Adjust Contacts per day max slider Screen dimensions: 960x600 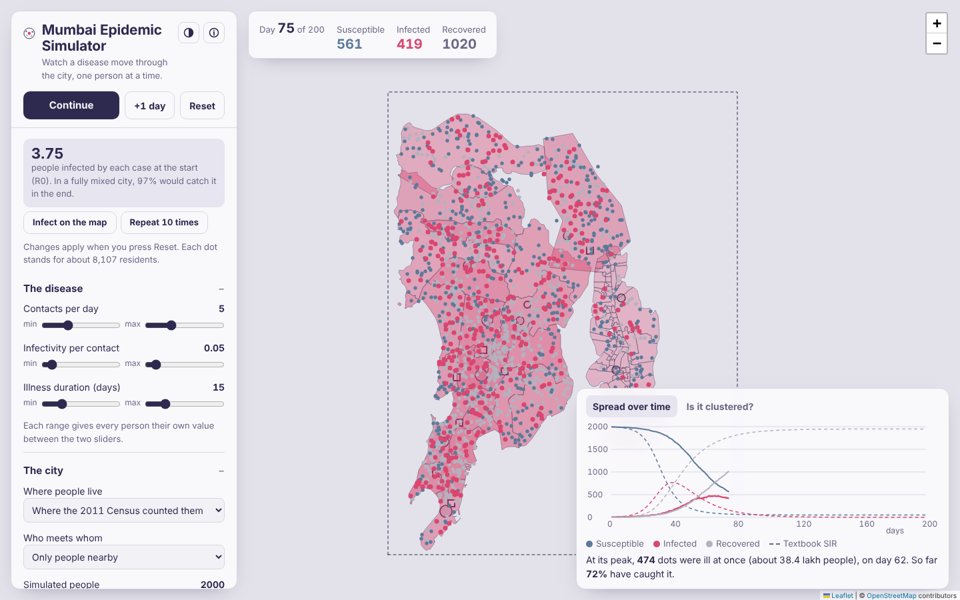(184, 325)
